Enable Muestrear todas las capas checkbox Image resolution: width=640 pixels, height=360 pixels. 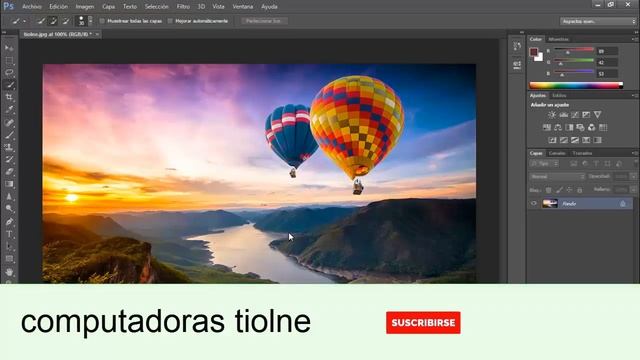point(102,21)
